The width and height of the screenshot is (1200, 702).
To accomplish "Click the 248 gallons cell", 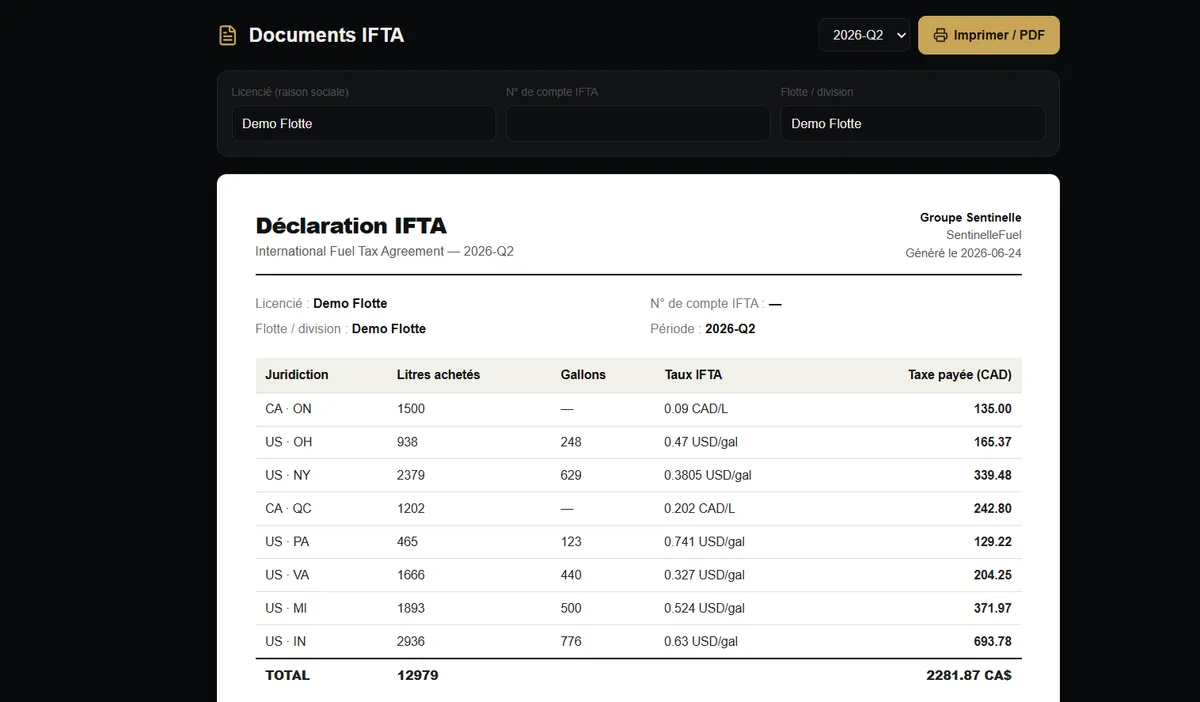I will 571,442.
